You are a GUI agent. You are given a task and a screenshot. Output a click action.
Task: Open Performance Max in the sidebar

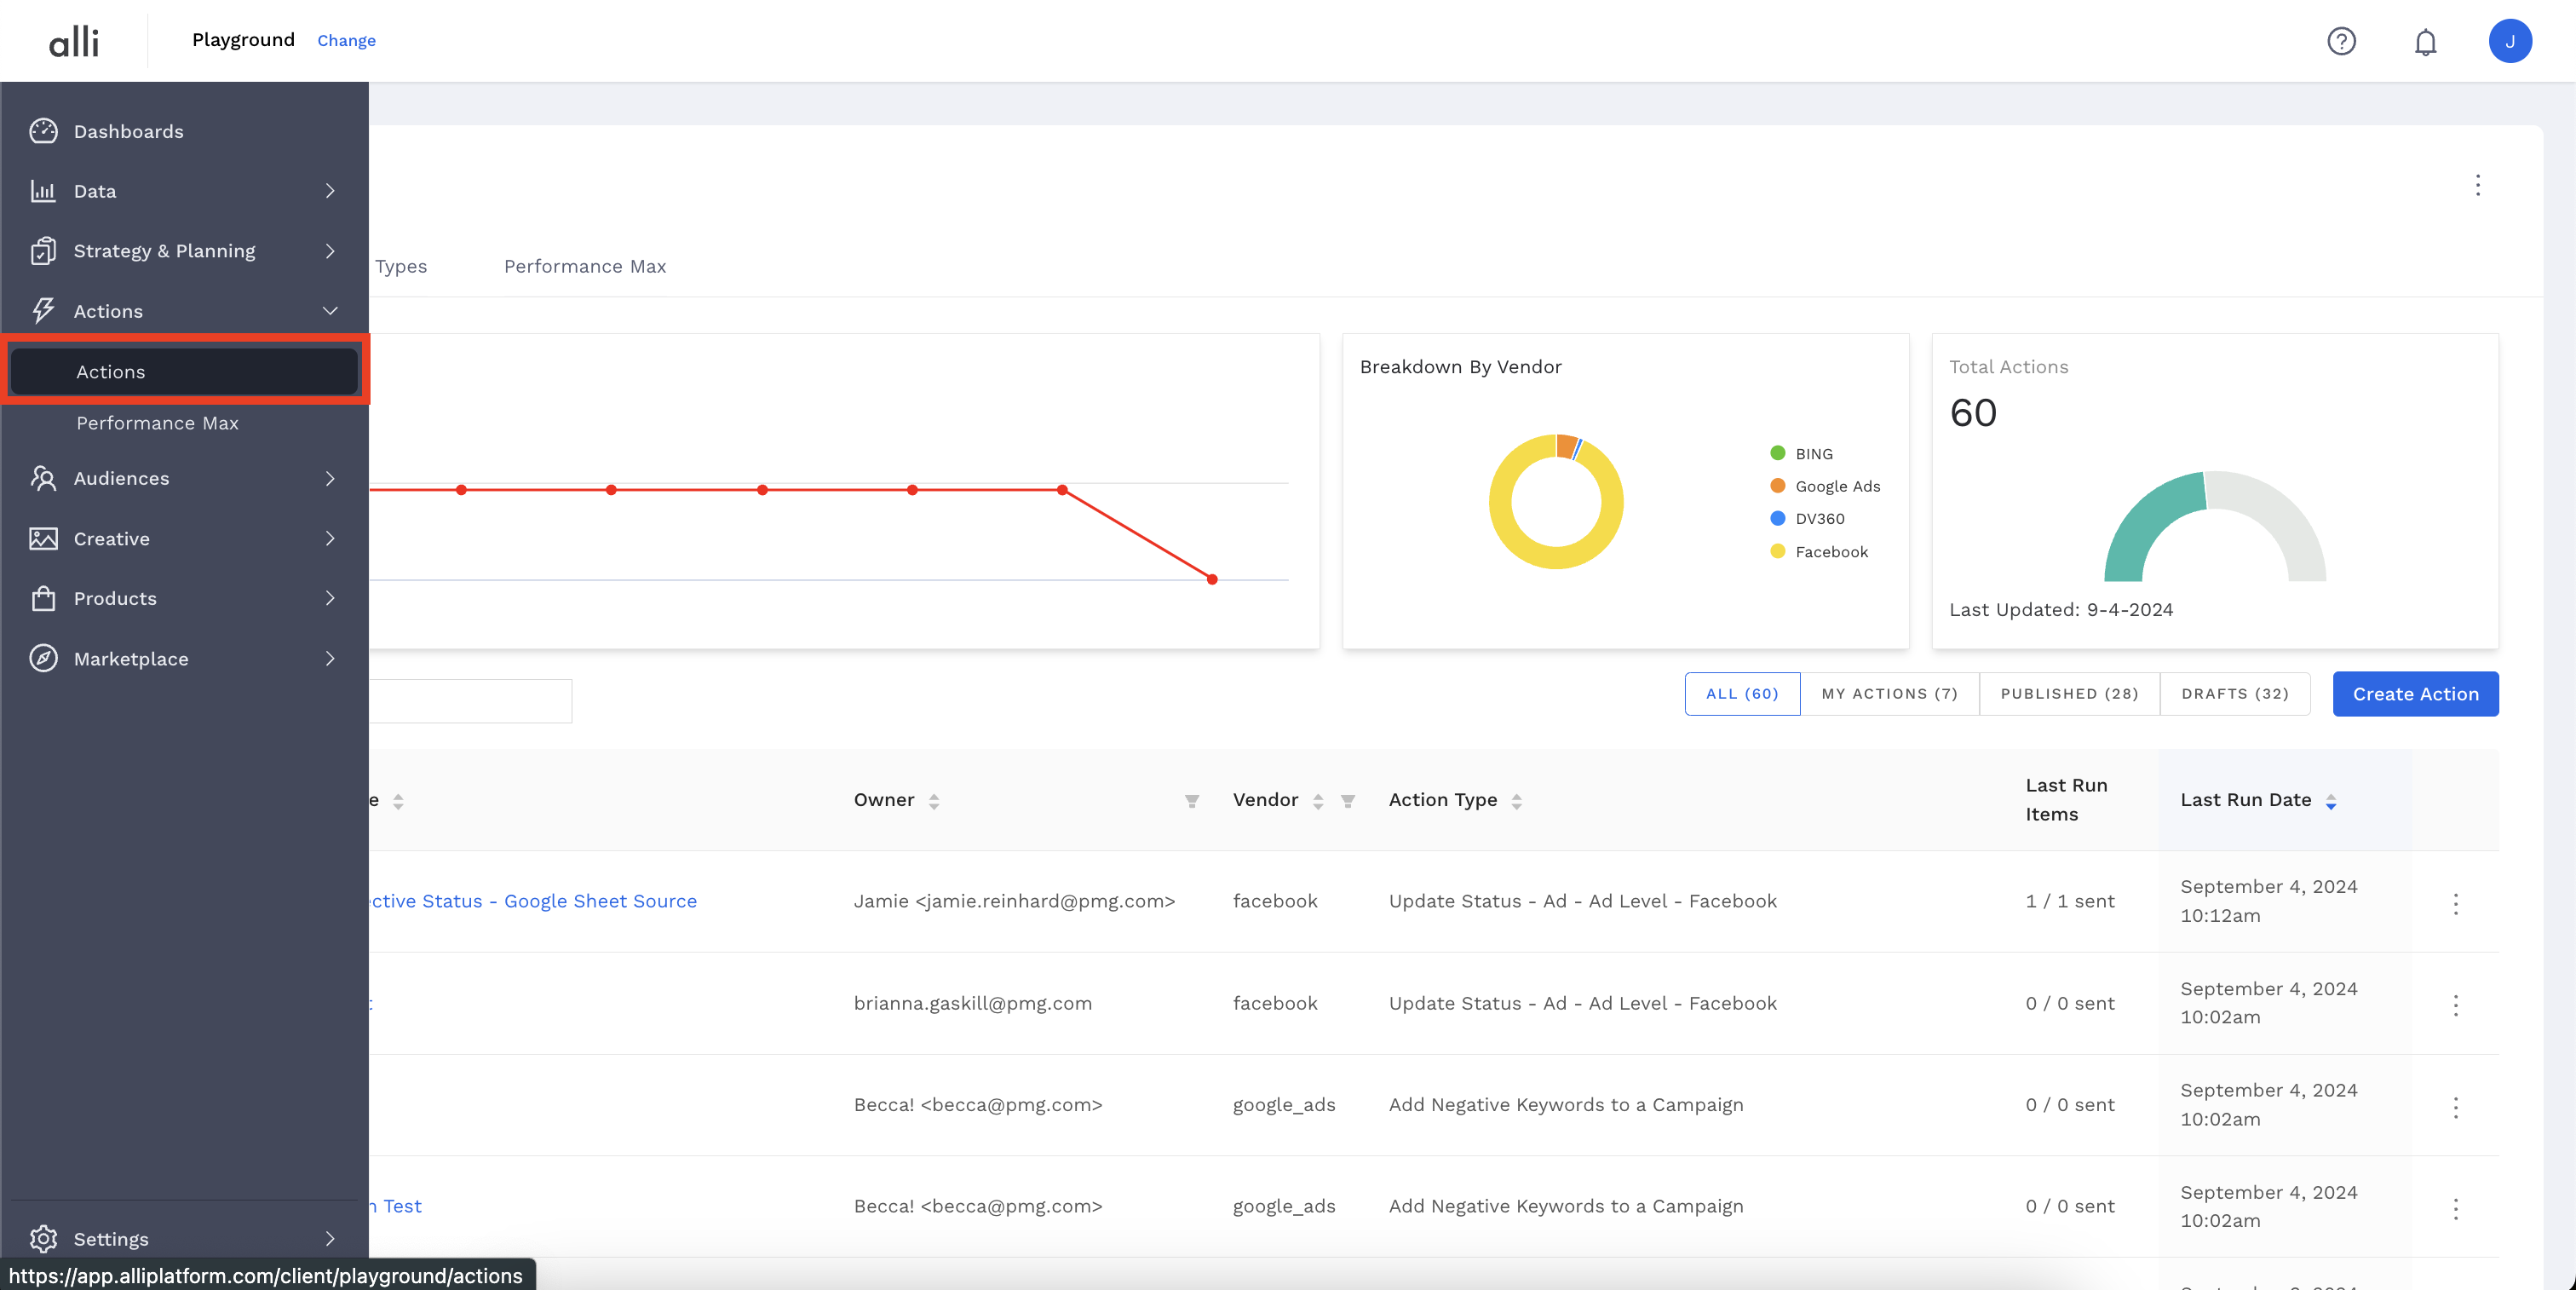click(157, 423)
